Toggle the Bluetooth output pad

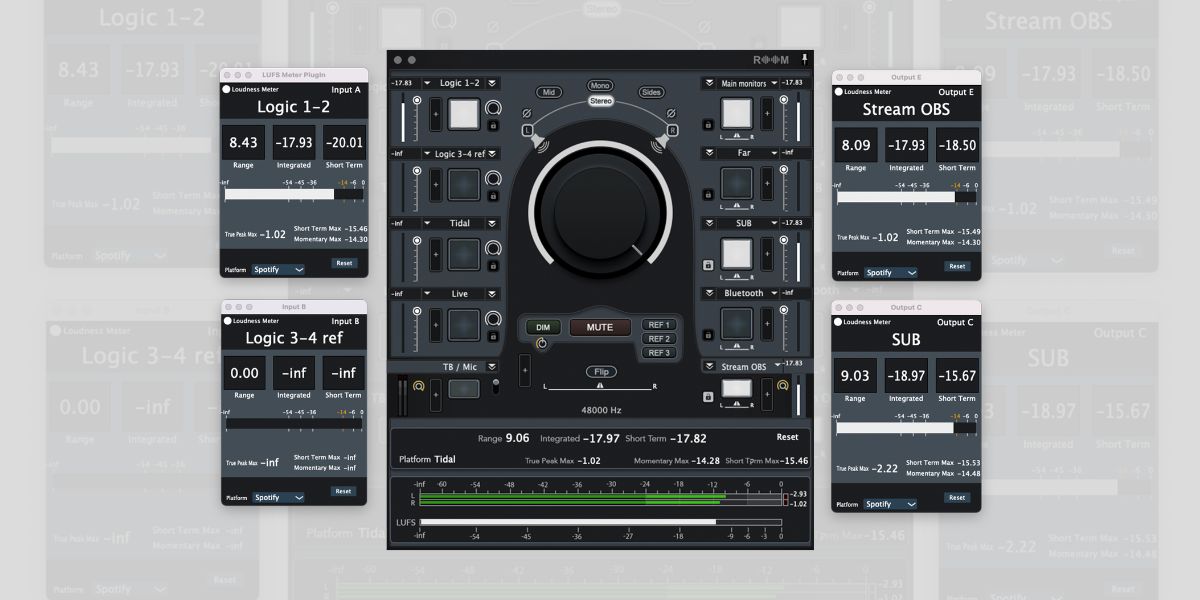736,324
